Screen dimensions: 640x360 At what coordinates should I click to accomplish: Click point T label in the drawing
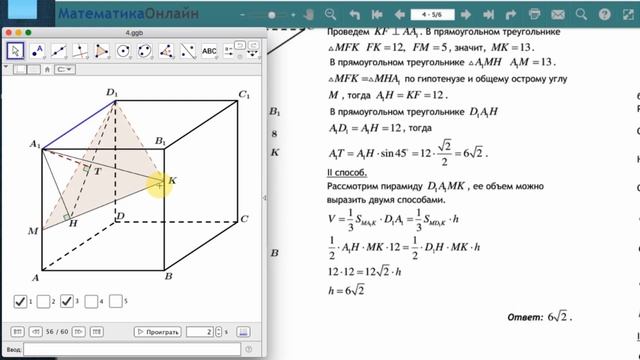(x=98, y=171)
